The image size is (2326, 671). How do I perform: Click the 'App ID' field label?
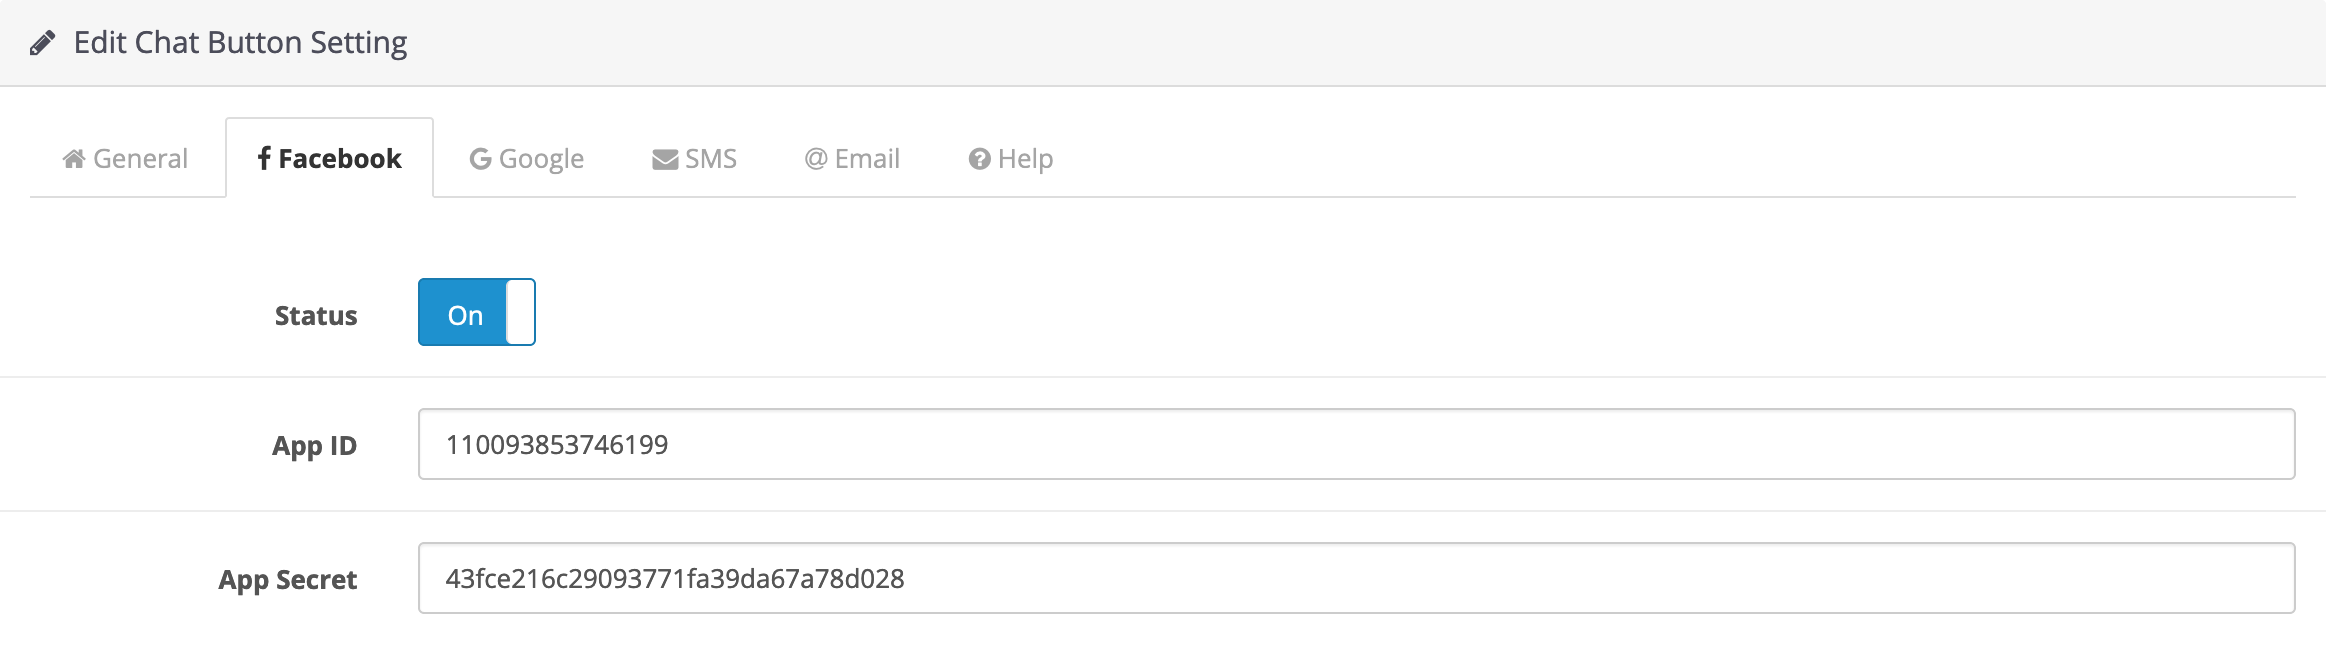[314, 446]
